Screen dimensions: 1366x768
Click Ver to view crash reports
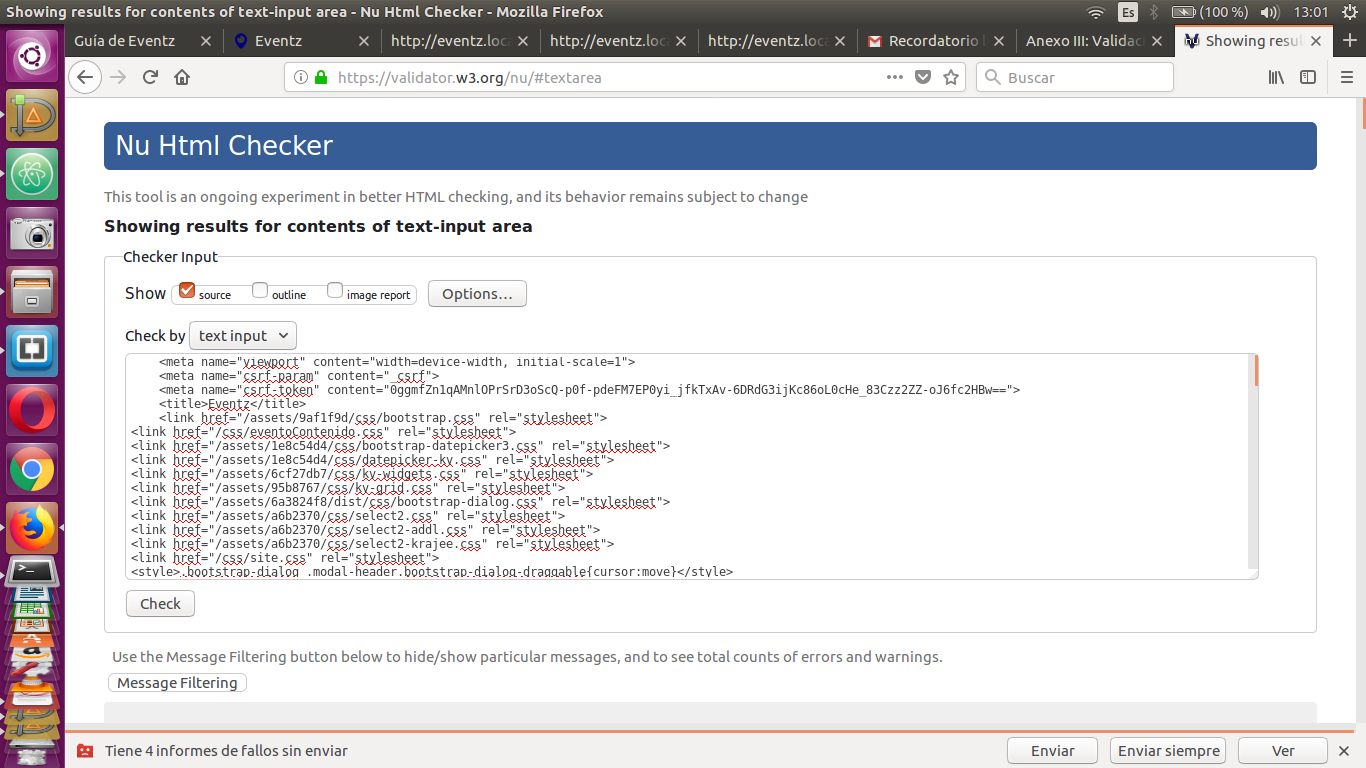[1283, 751]
